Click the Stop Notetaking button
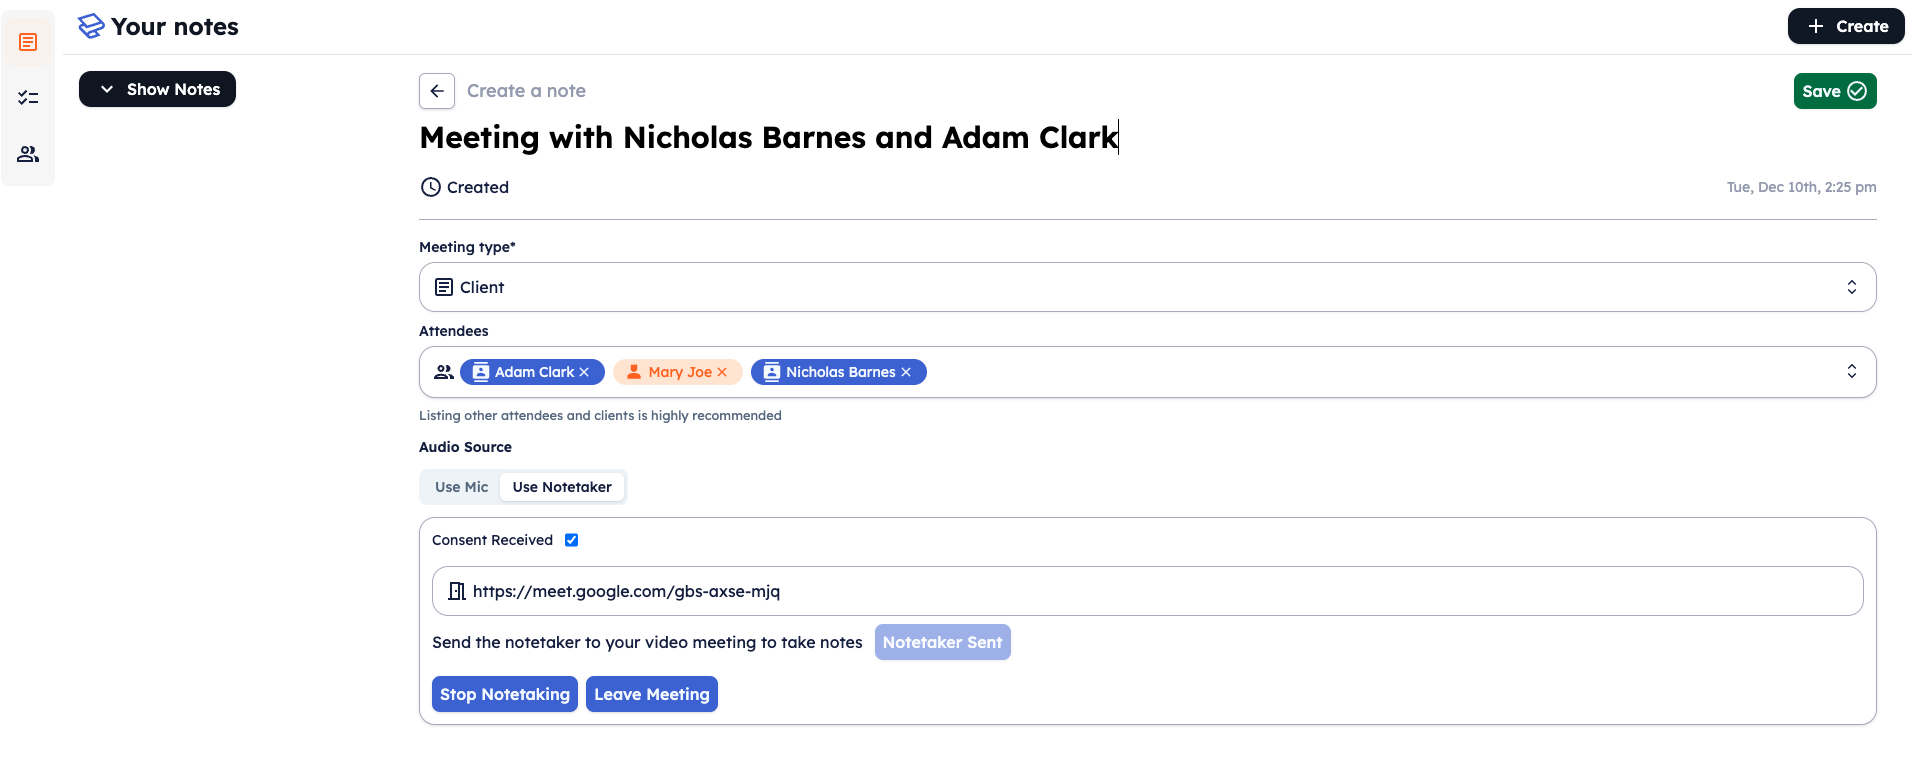Viewport: 1912px width, 763px height. (505, 694)
